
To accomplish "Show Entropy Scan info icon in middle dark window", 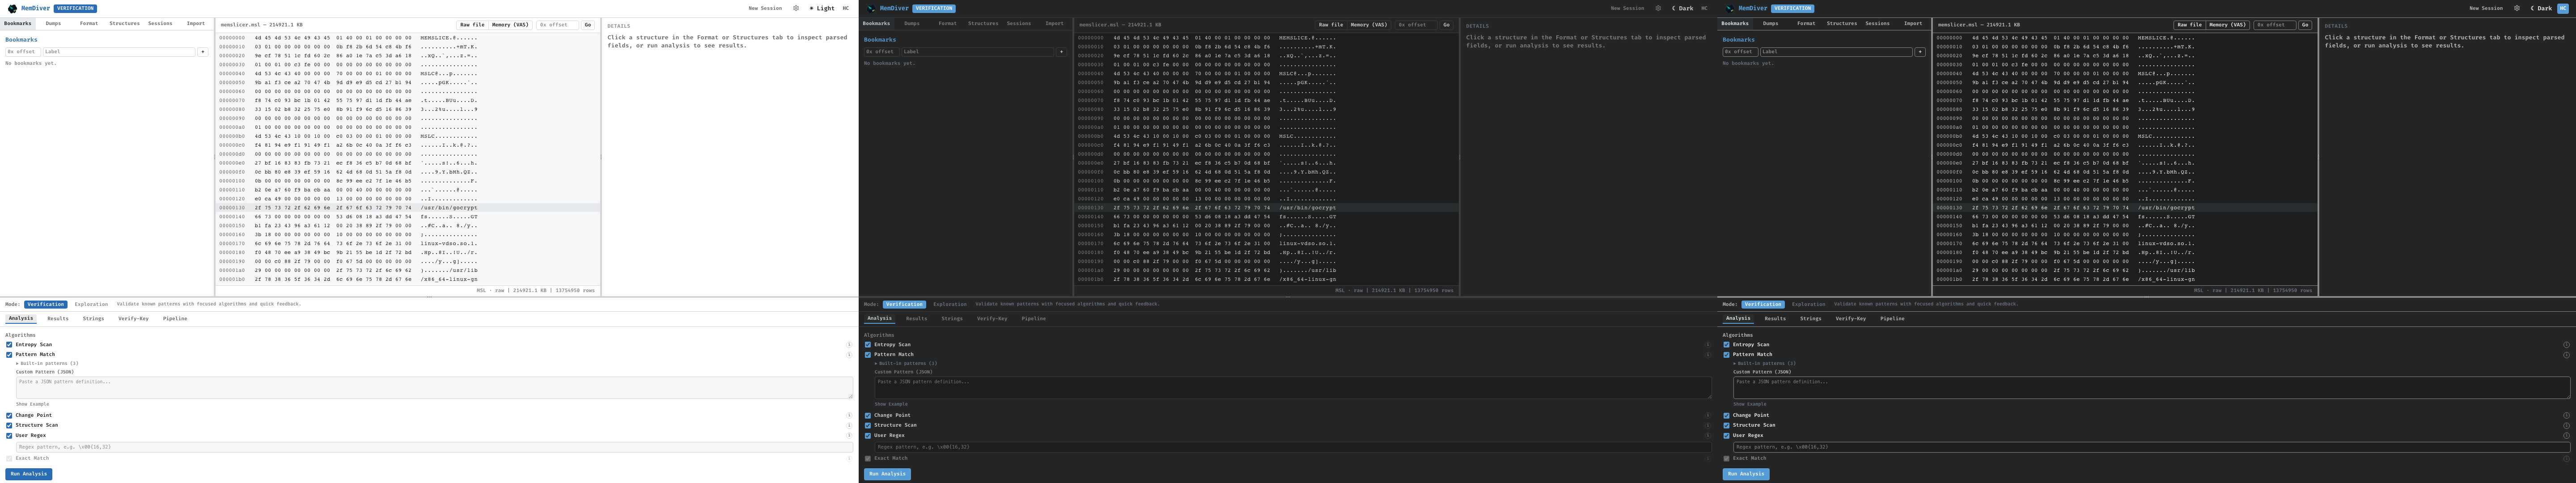I will click(1708, 345).
